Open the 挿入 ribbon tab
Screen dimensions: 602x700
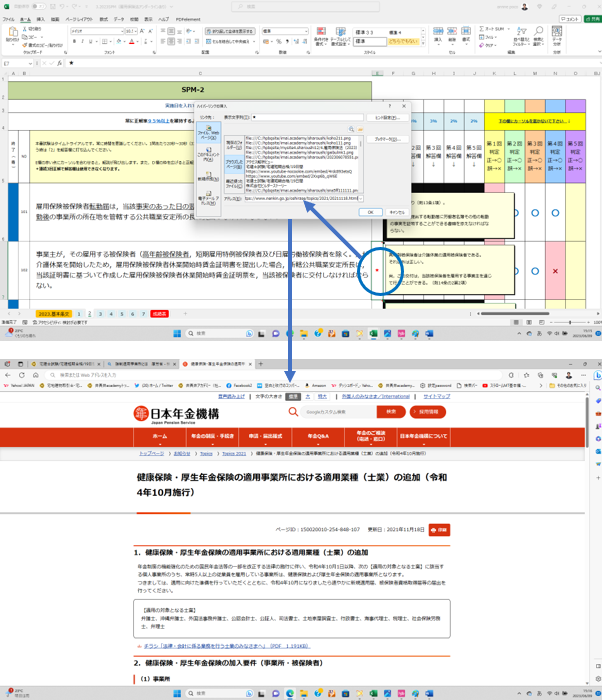pyautogui.click(x=41, y=20)
